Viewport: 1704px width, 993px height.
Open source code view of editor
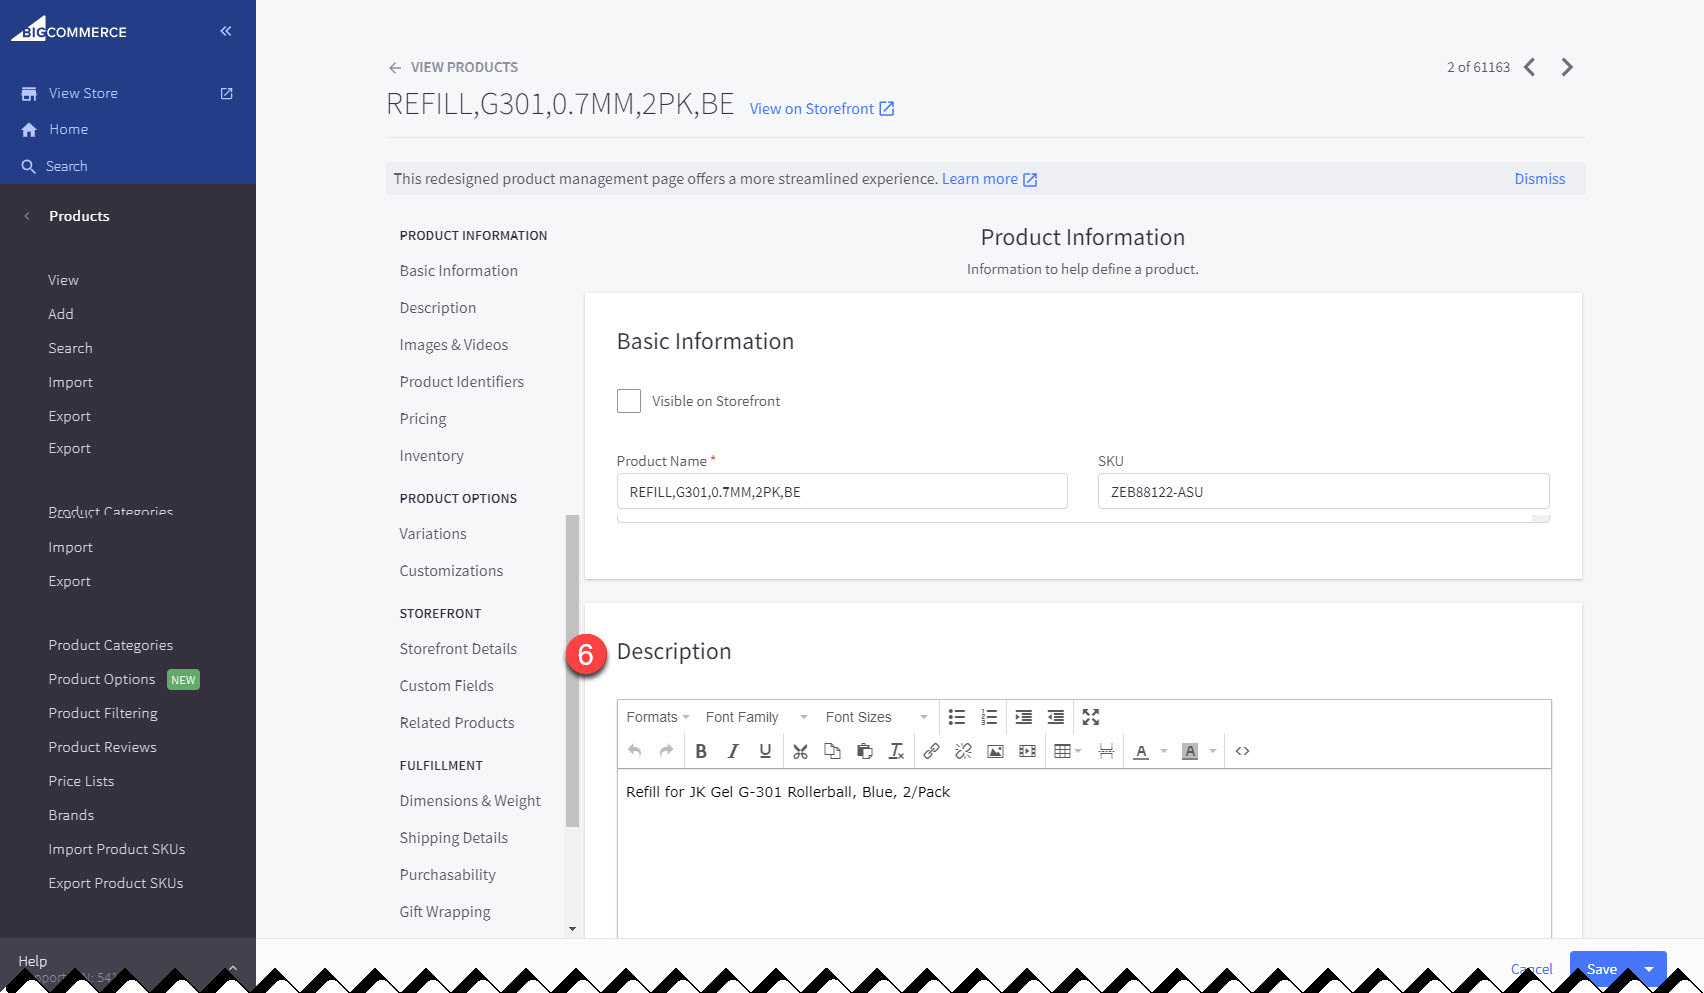[1242, 751]
